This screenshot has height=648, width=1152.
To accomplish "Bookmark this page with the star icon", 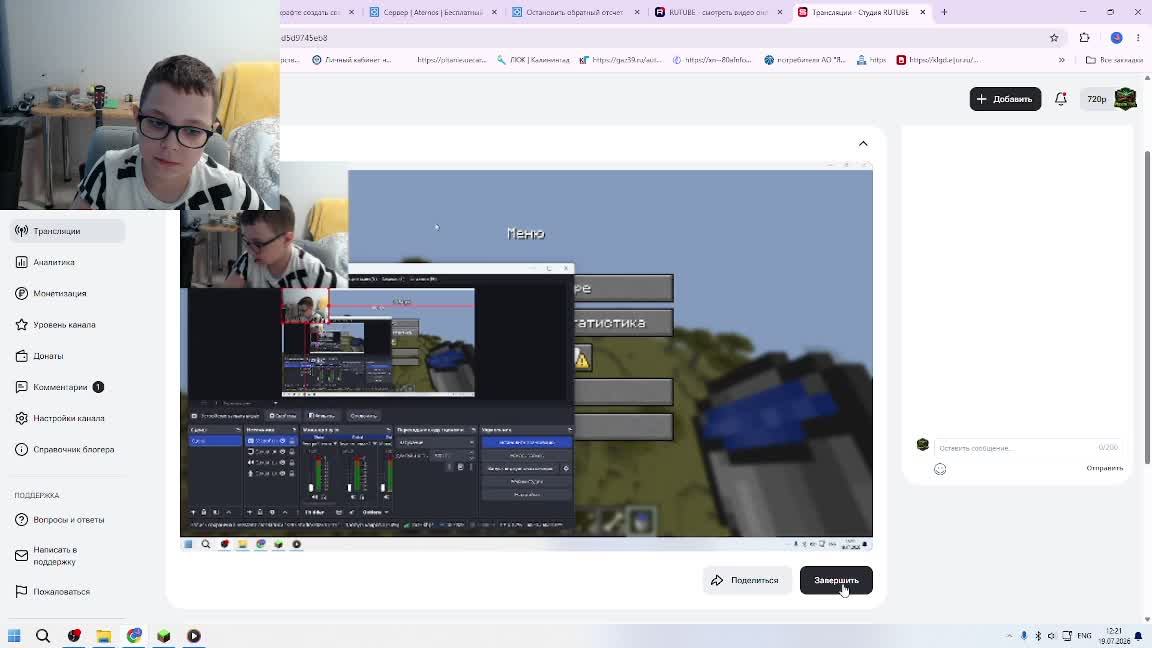I will tap(1054, 37).
